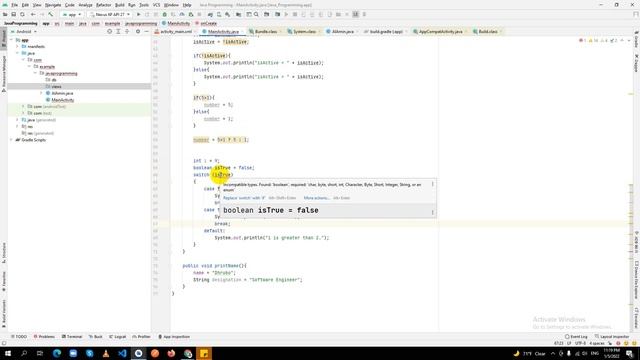Open the VCS menu
The image size is (640, 360).
156,5
